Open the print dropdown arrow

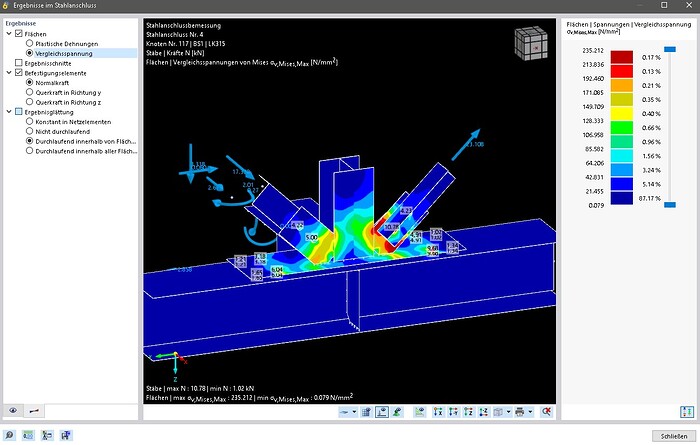click(530, 412)
